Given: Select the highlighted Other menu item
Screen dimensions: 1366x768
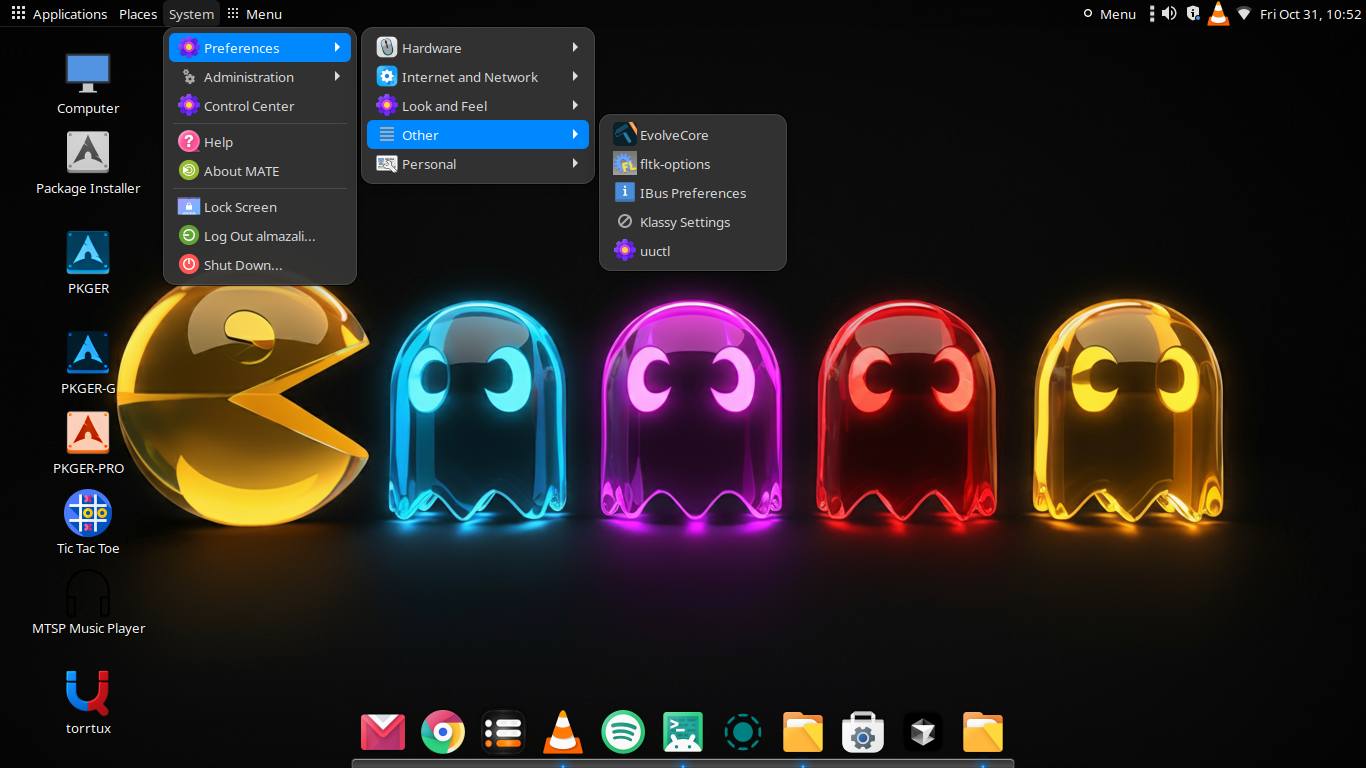Looking at the screenshot, I should pos(478,135).
